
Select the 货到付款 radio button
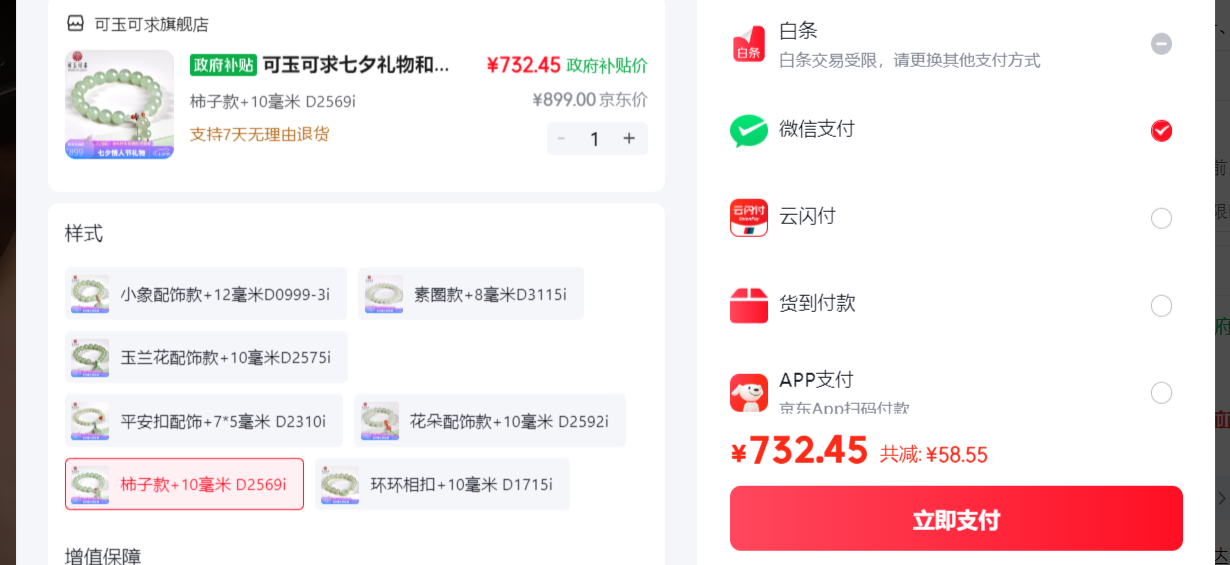(1161, 305)
